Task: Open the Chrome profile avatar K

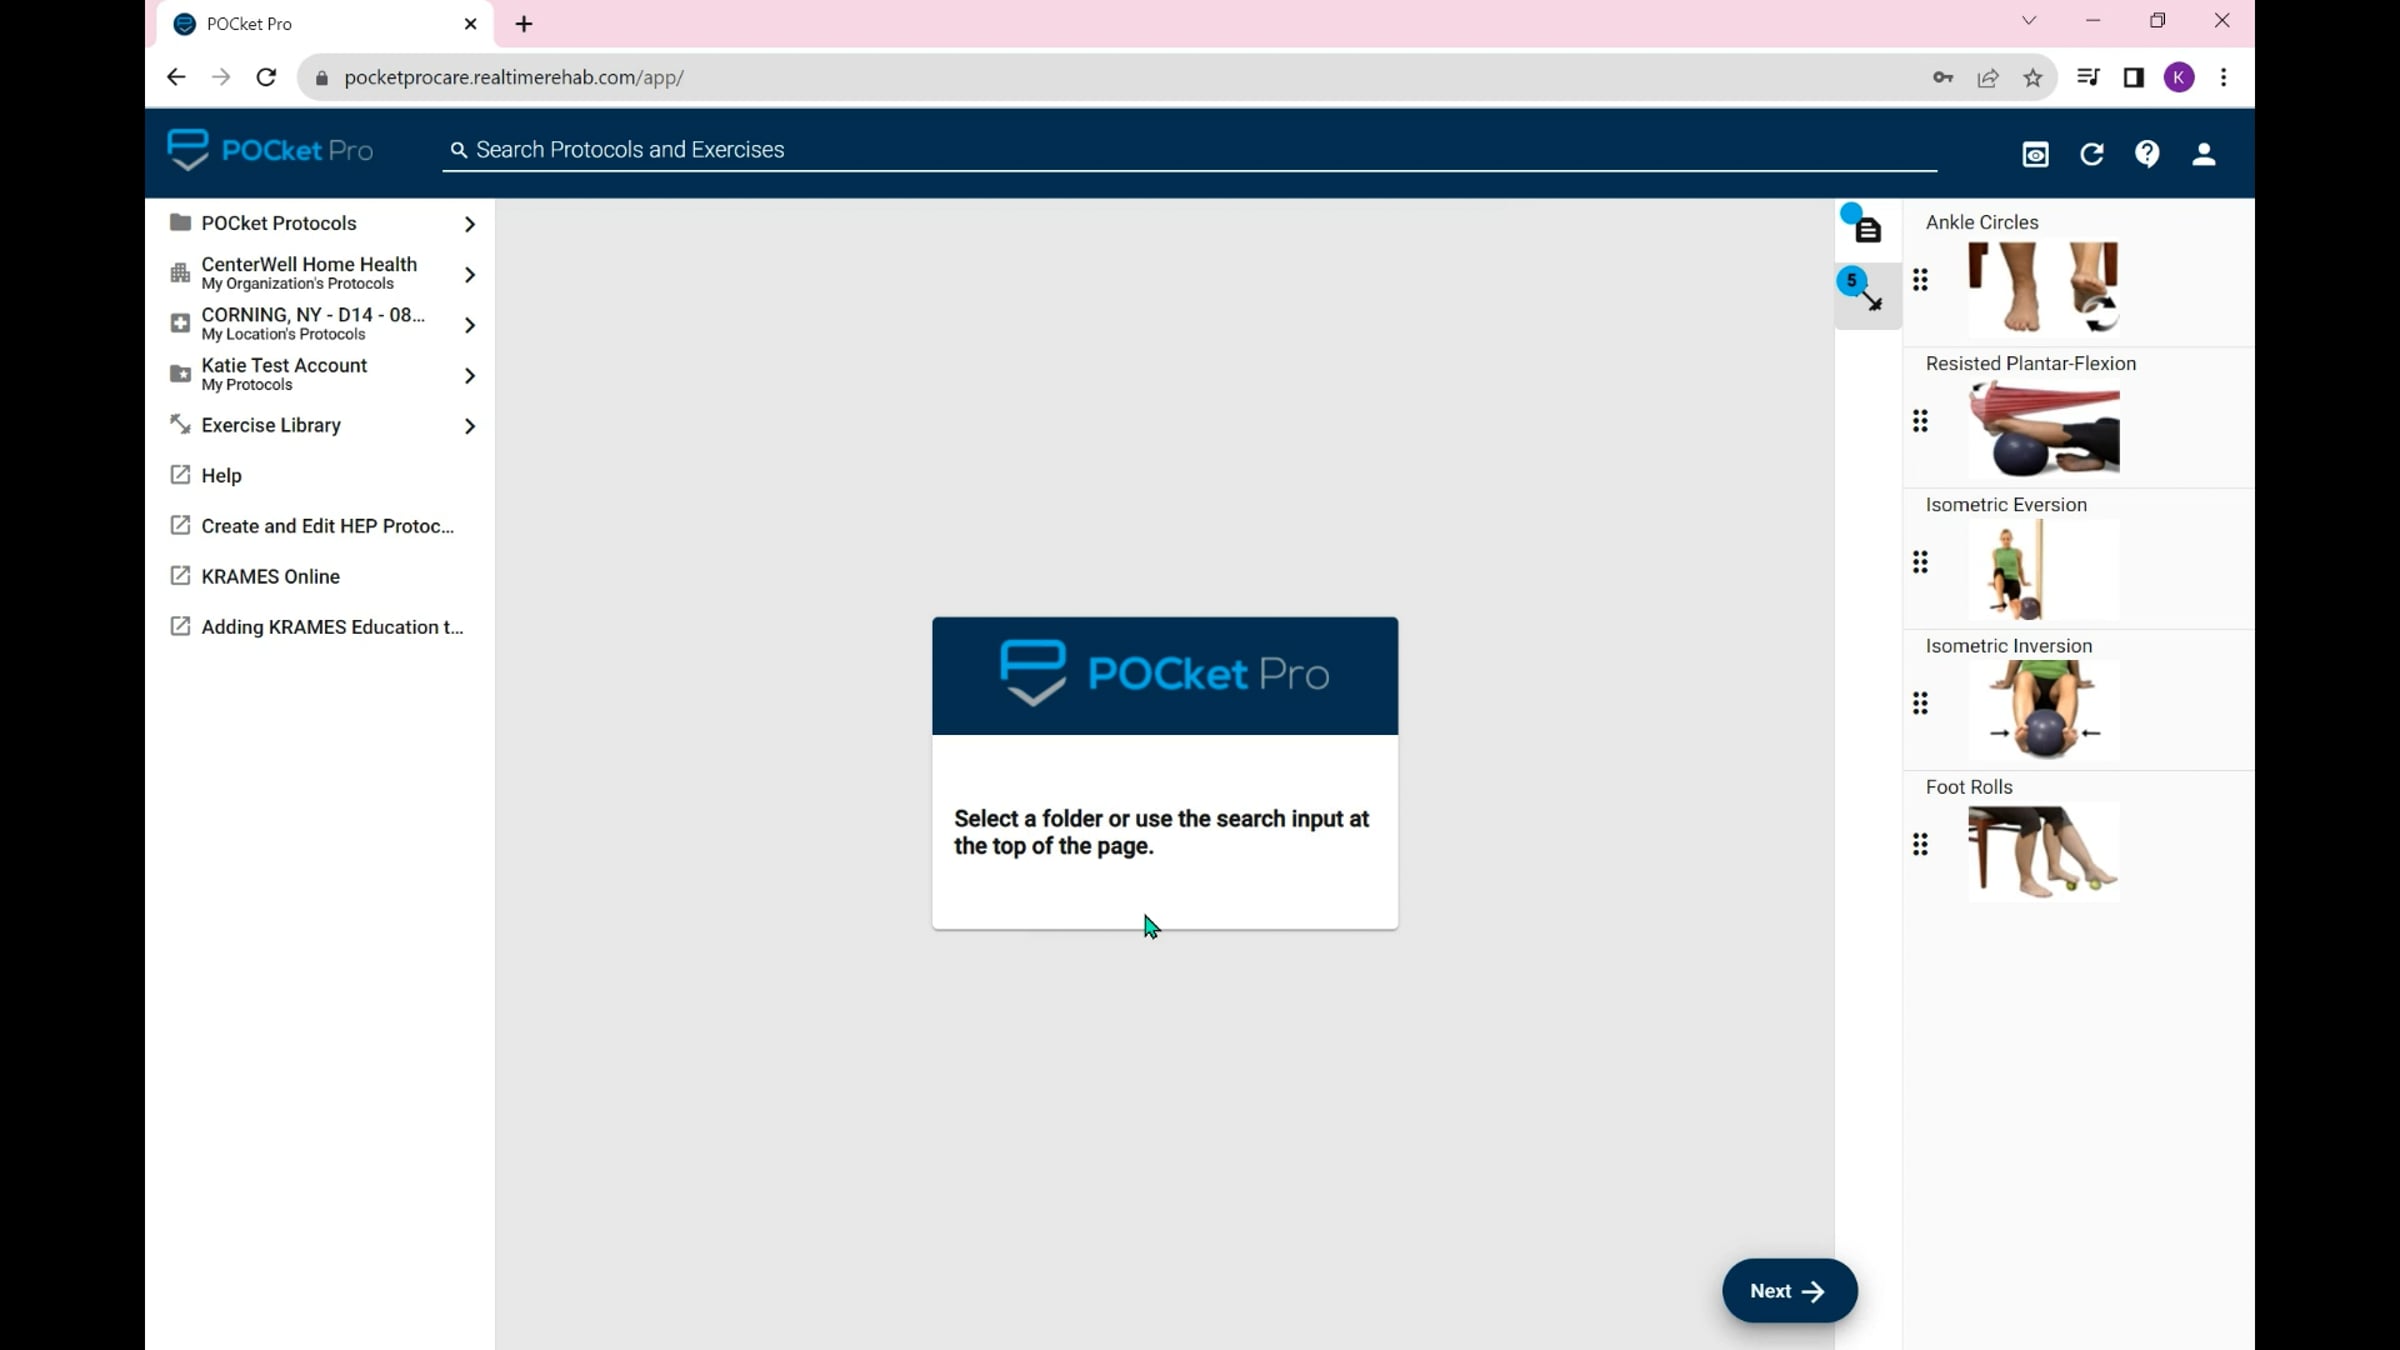Action: pyautogui.click(x=2179, y=77)
